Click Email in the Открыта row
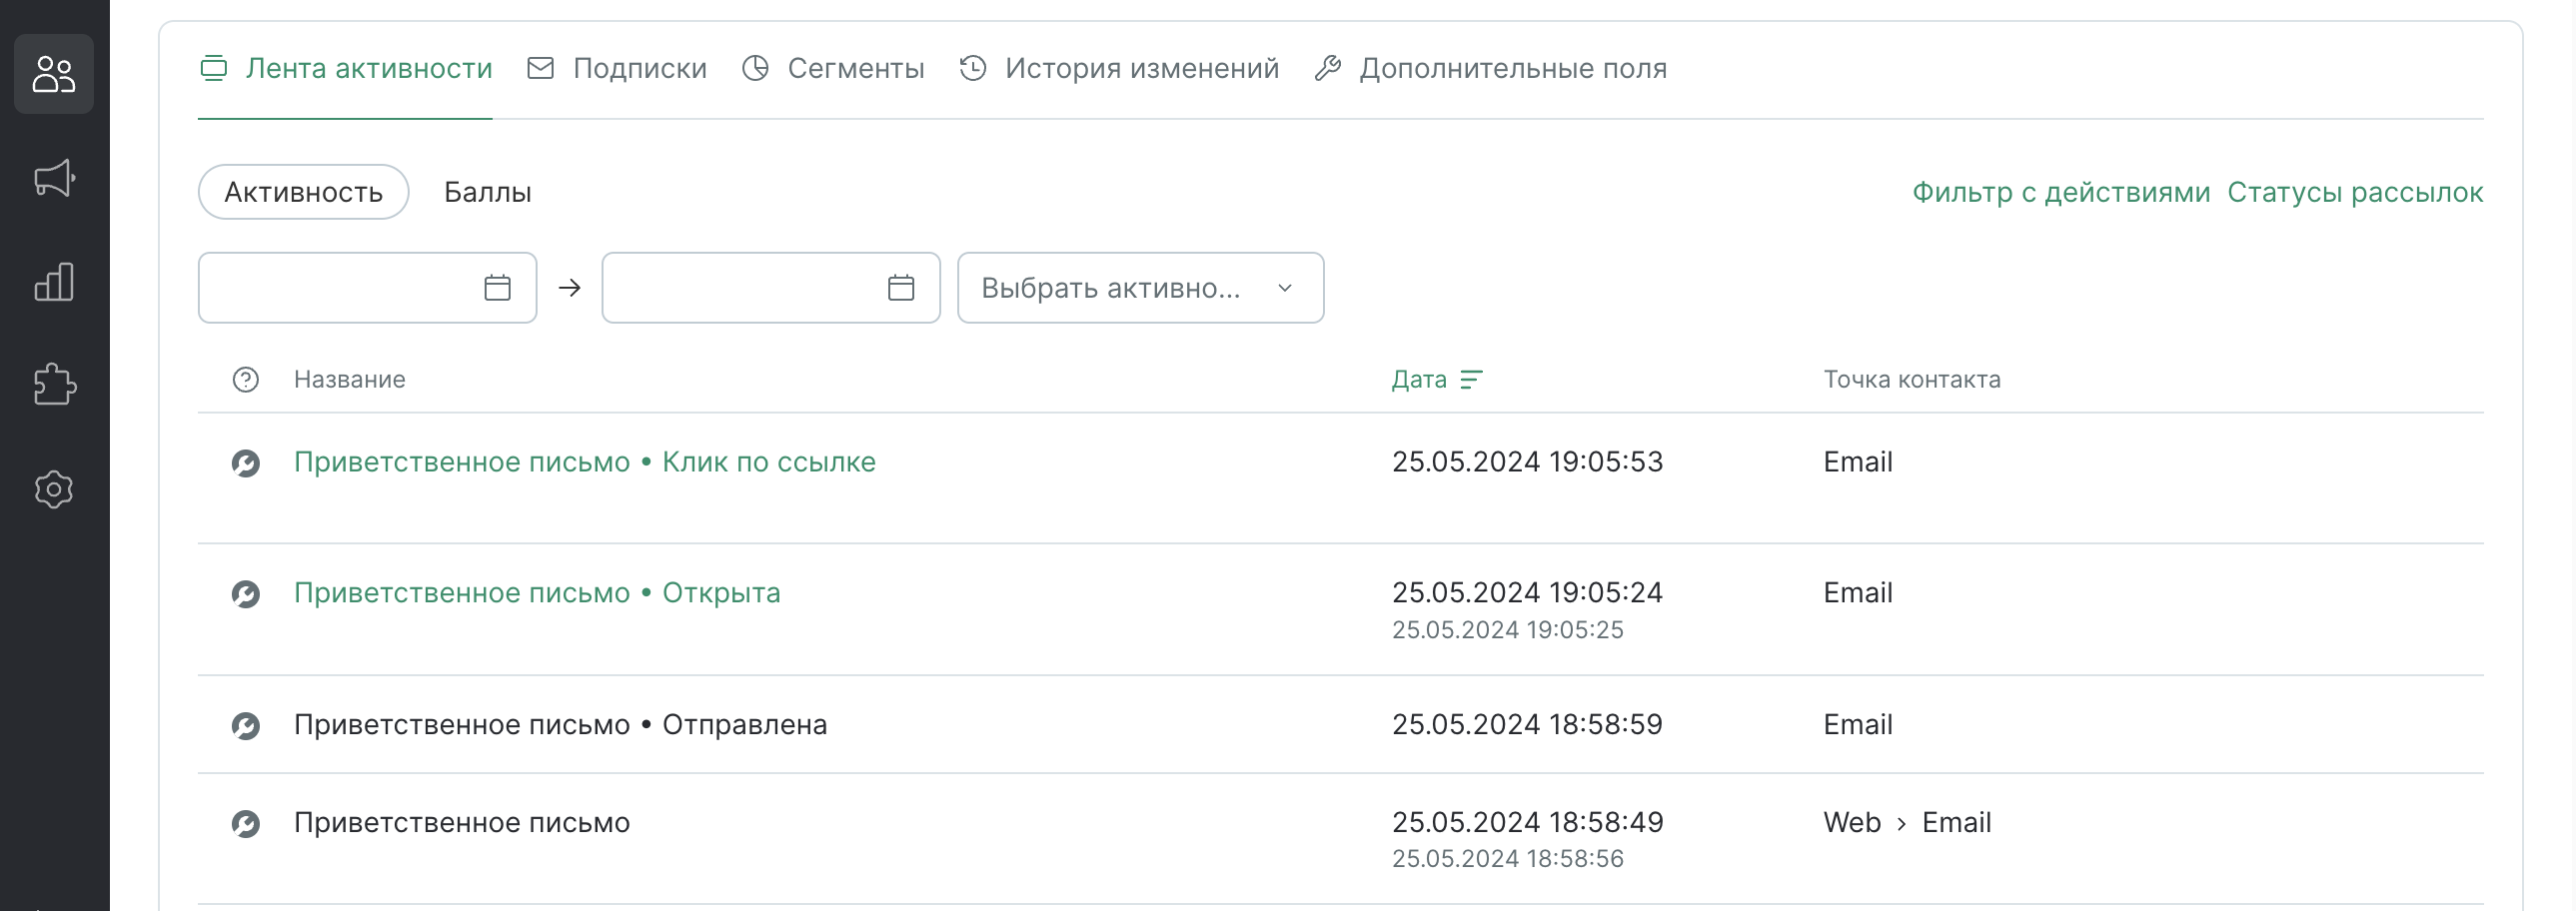The height and width of the screenshot is (911, 2576). click(1858, 593)
